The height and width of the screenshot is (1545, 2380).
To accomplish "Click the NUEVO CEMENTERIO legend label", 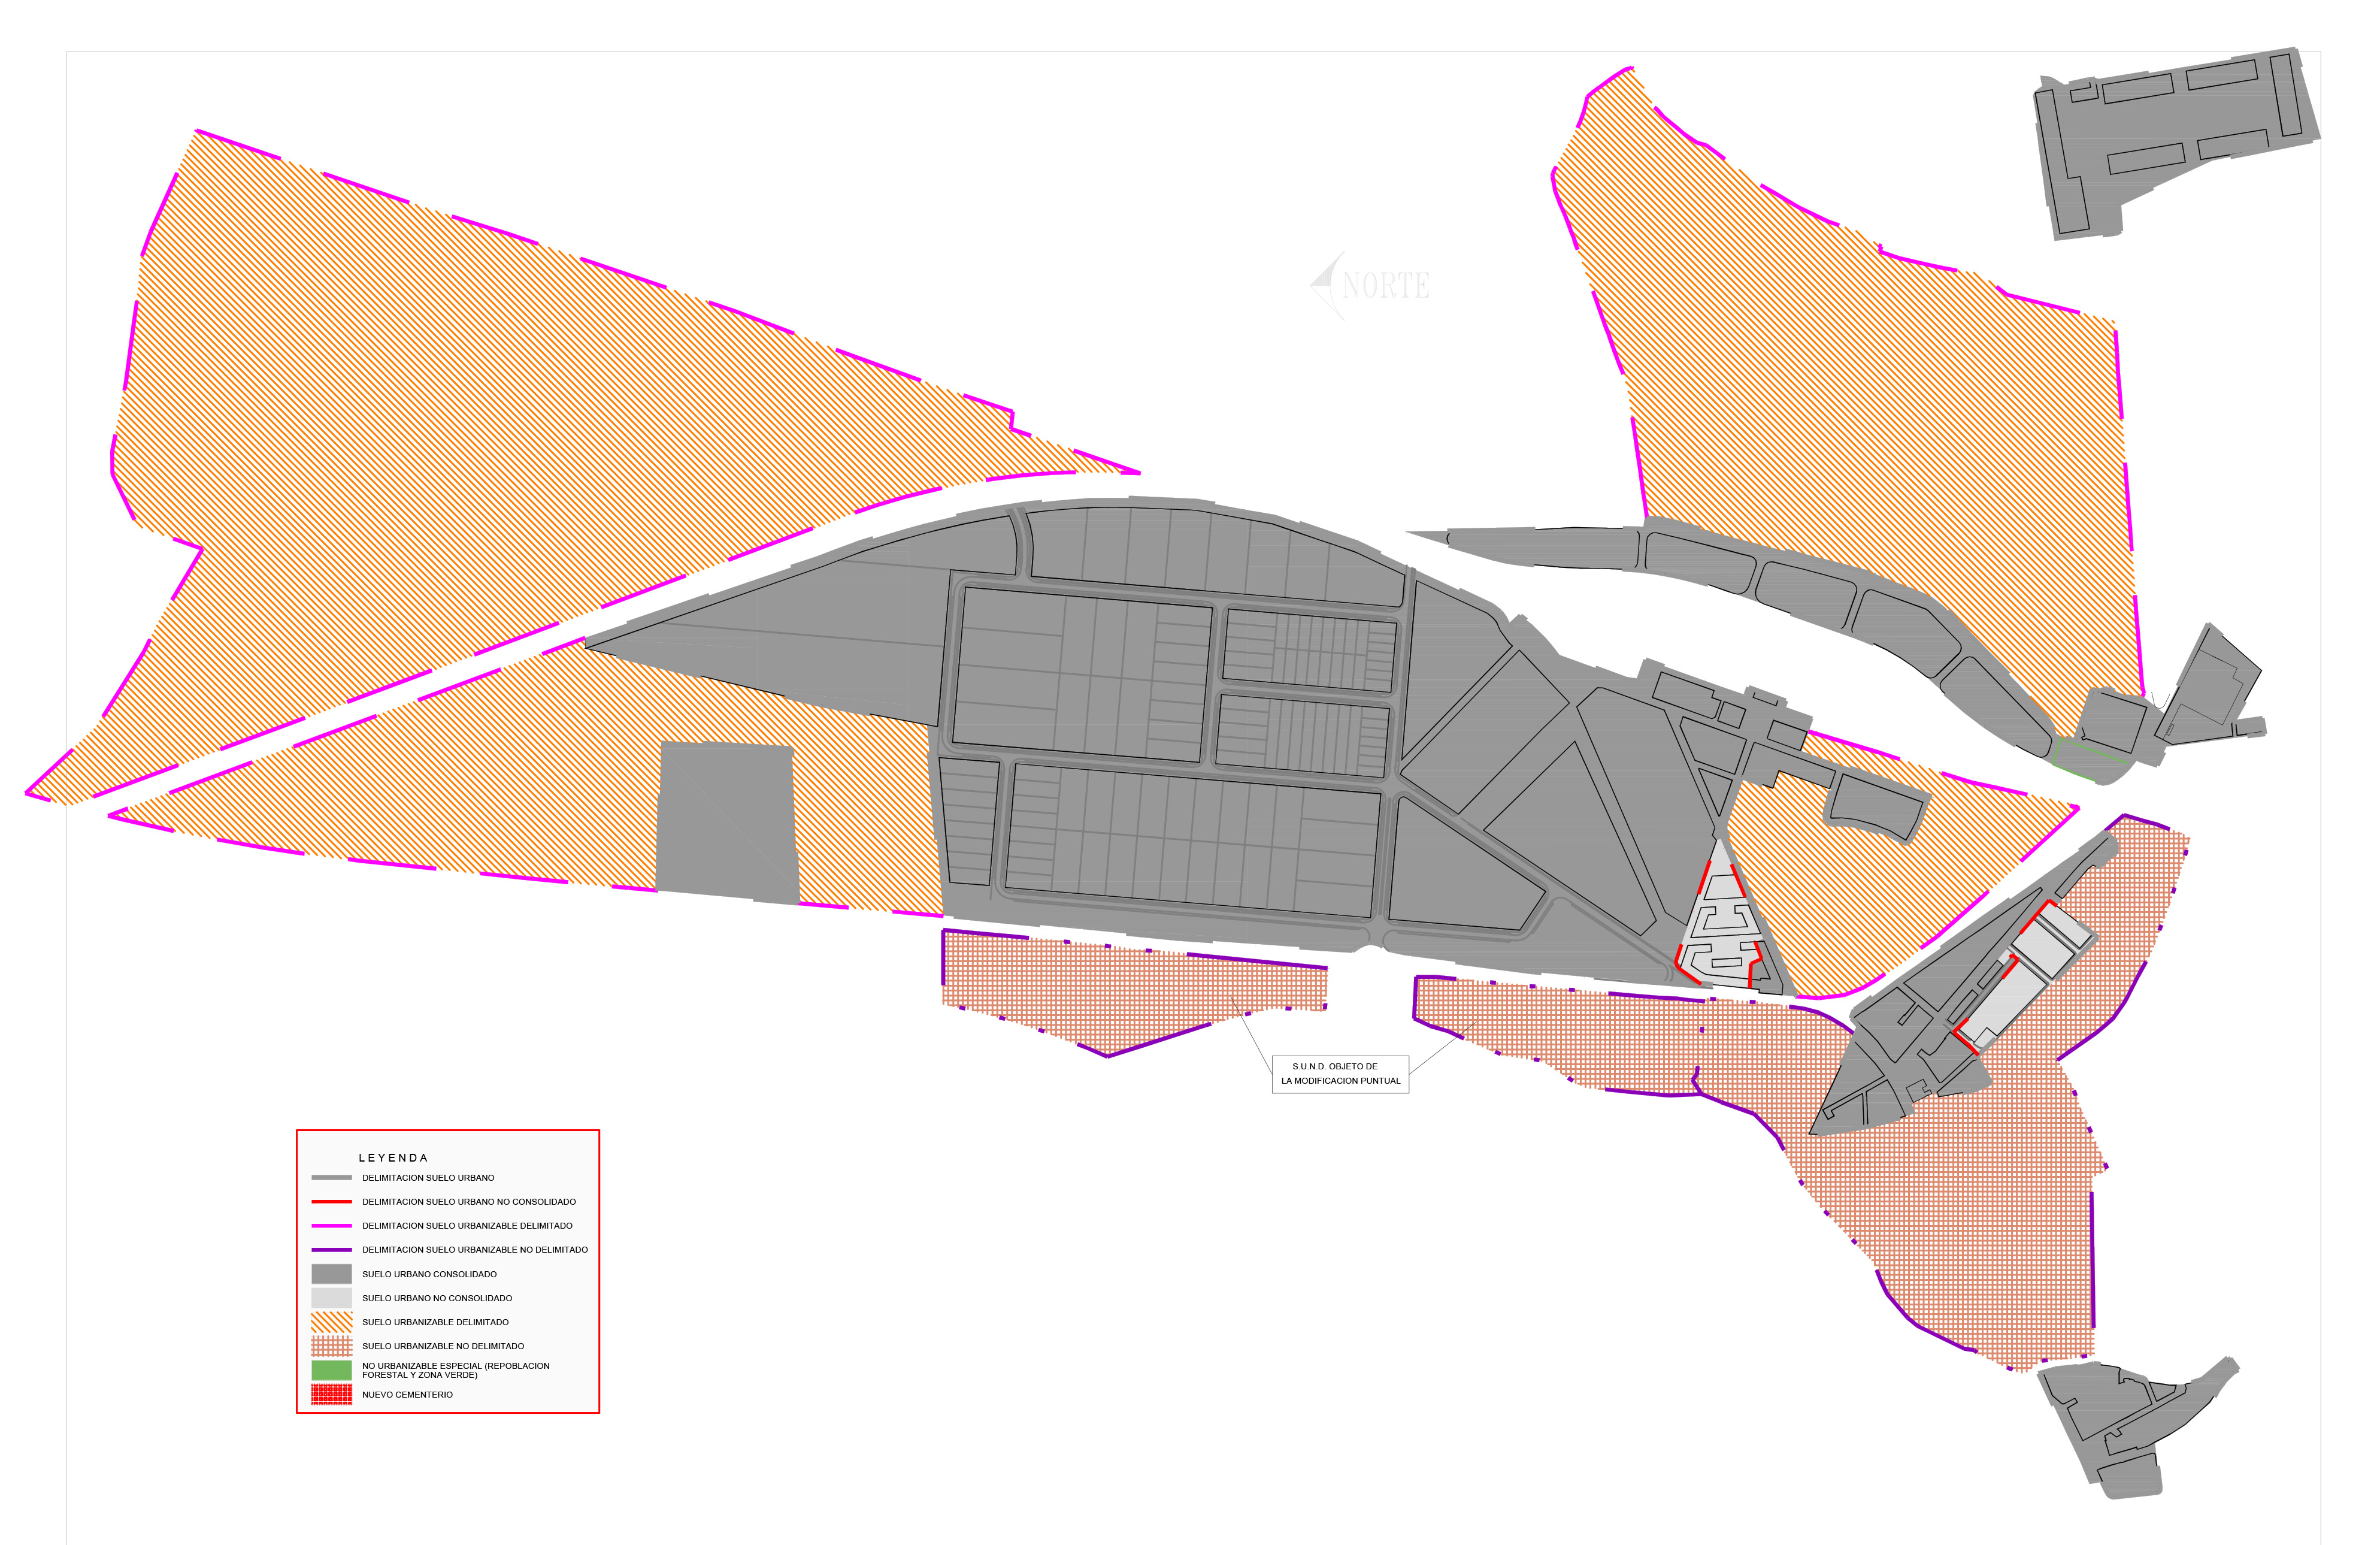I will 407,1395.
